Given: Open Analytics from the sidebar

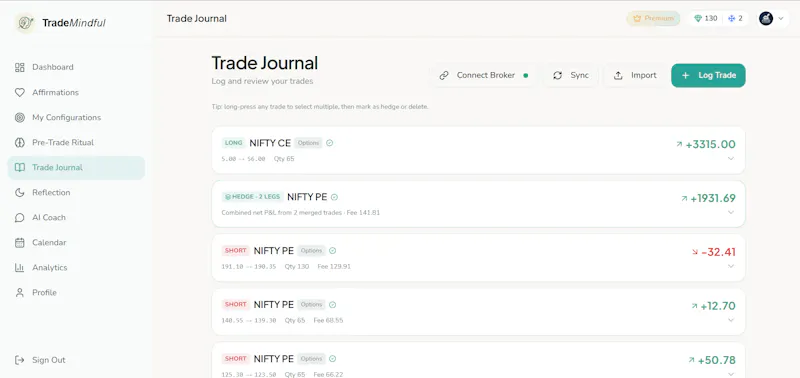Looking at the screenshot, I should click(76, 268).
